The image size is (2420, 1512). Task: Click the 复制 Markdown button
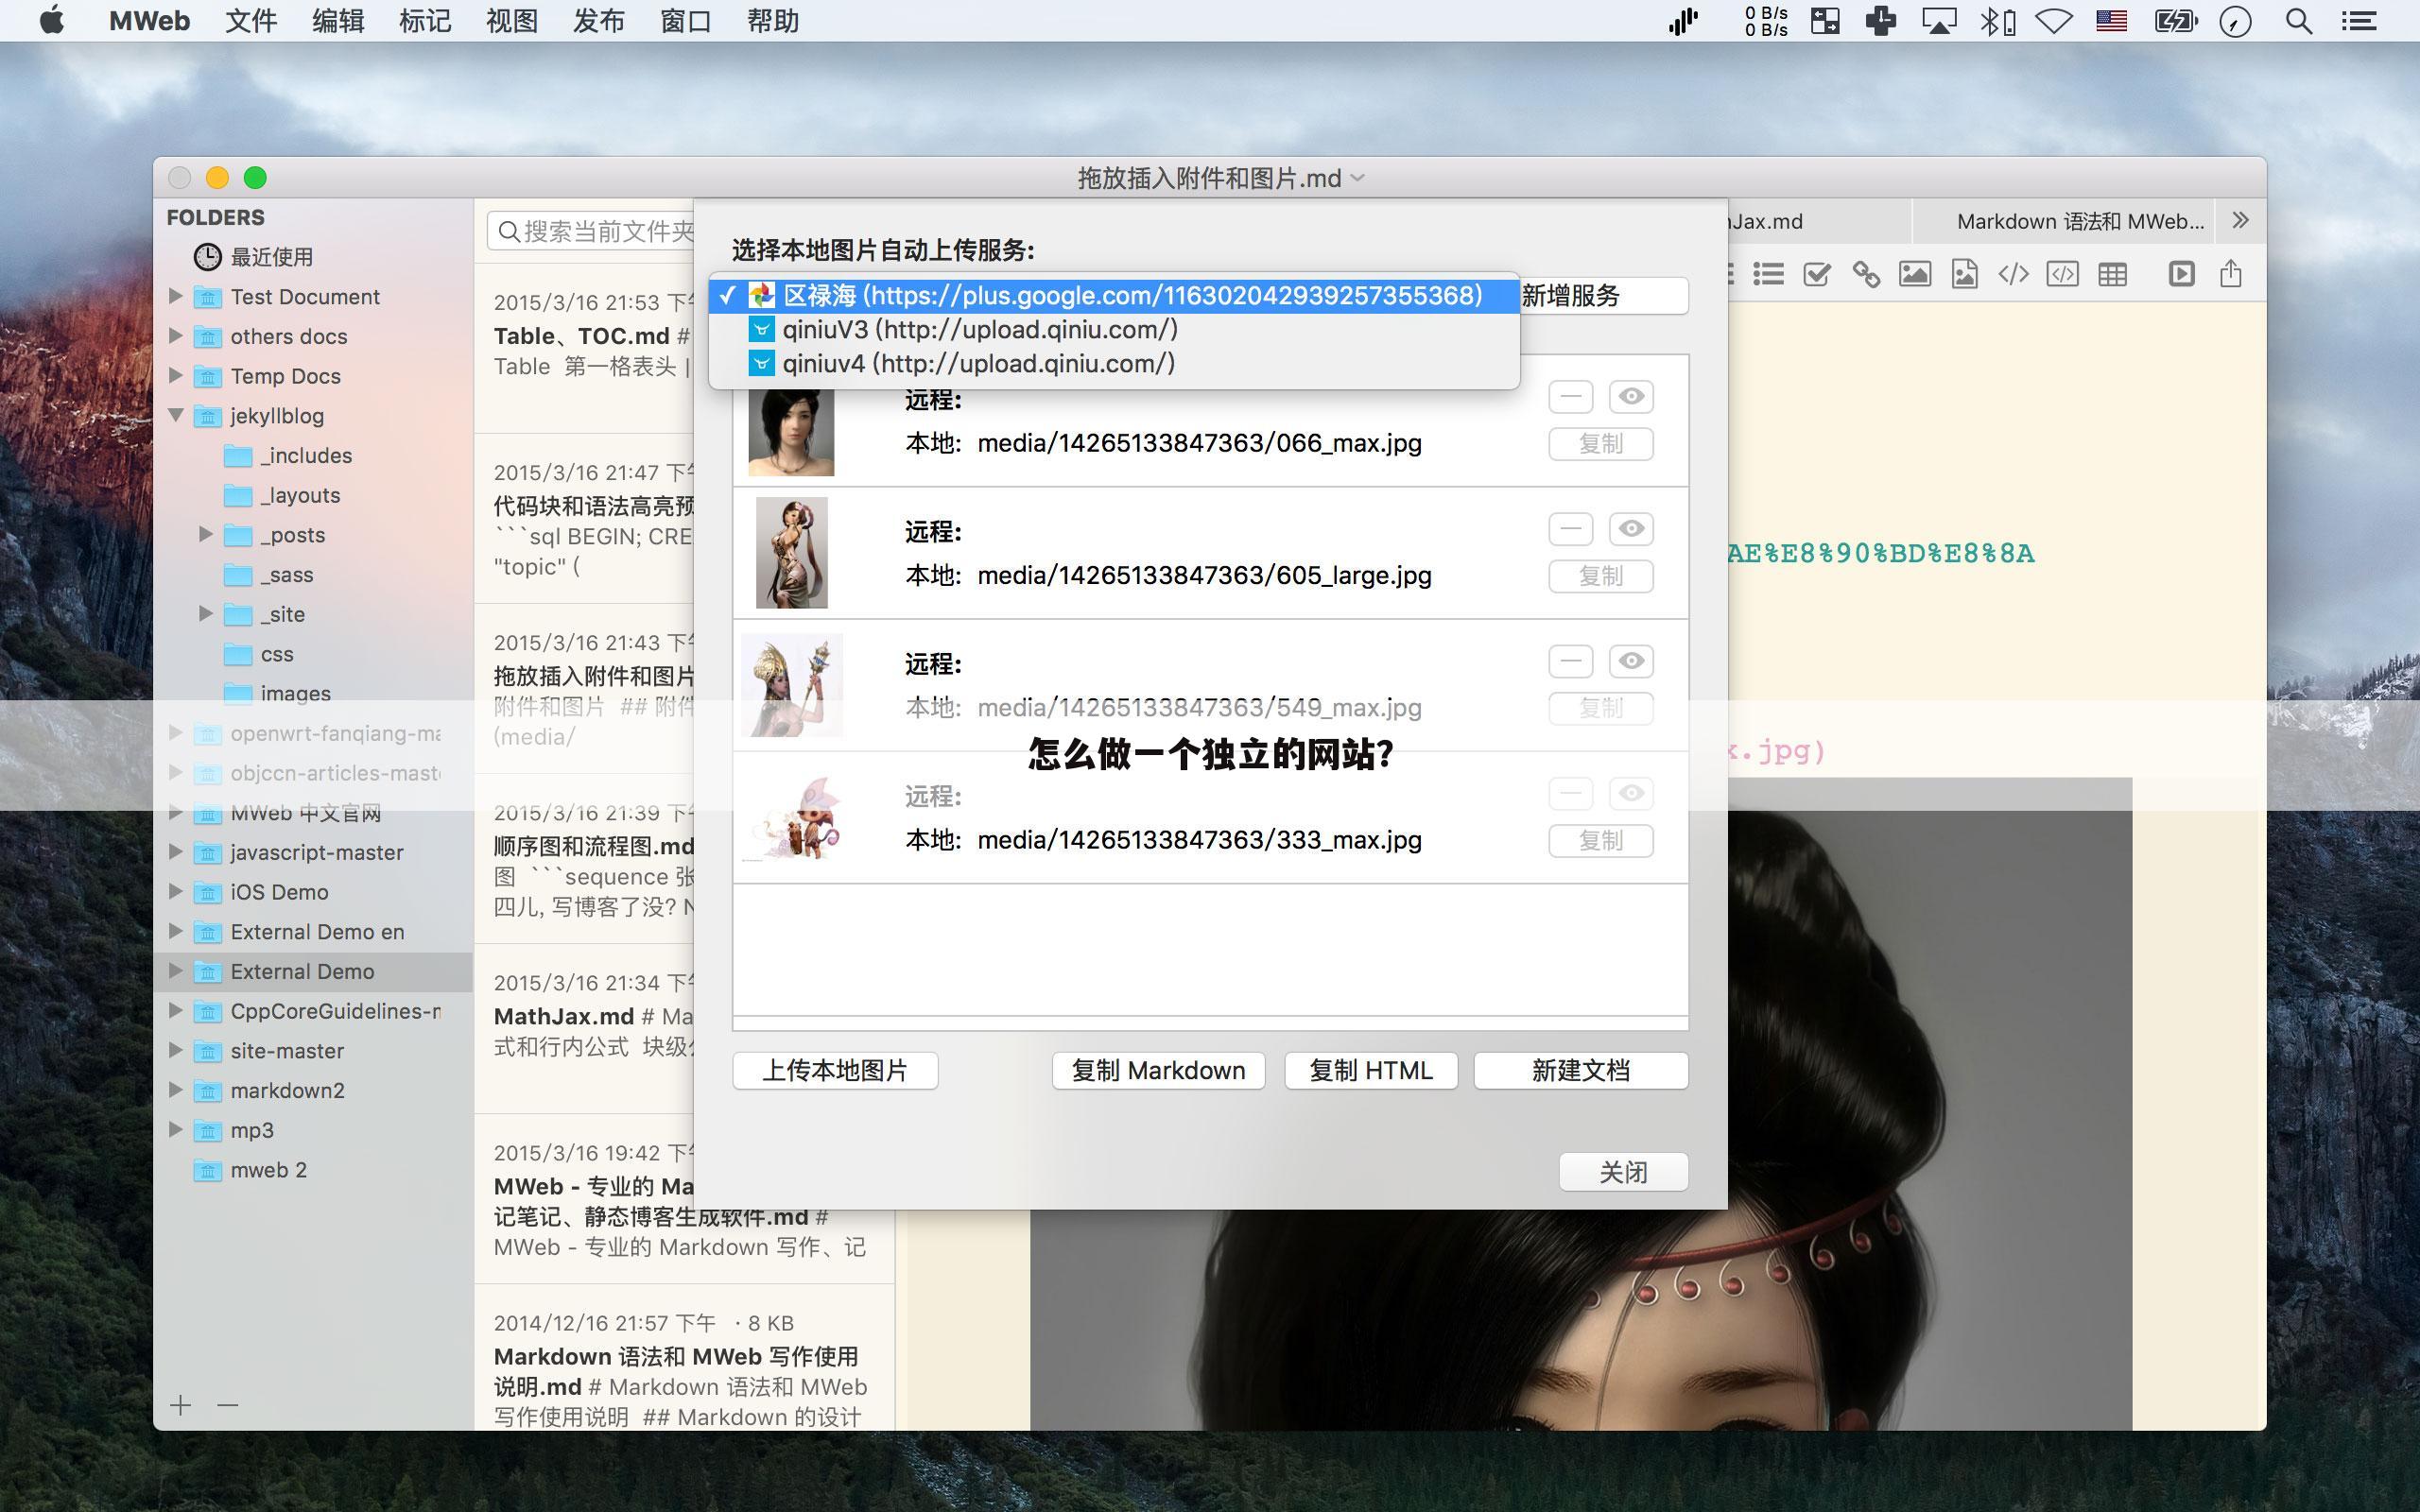[1158, 1070]
